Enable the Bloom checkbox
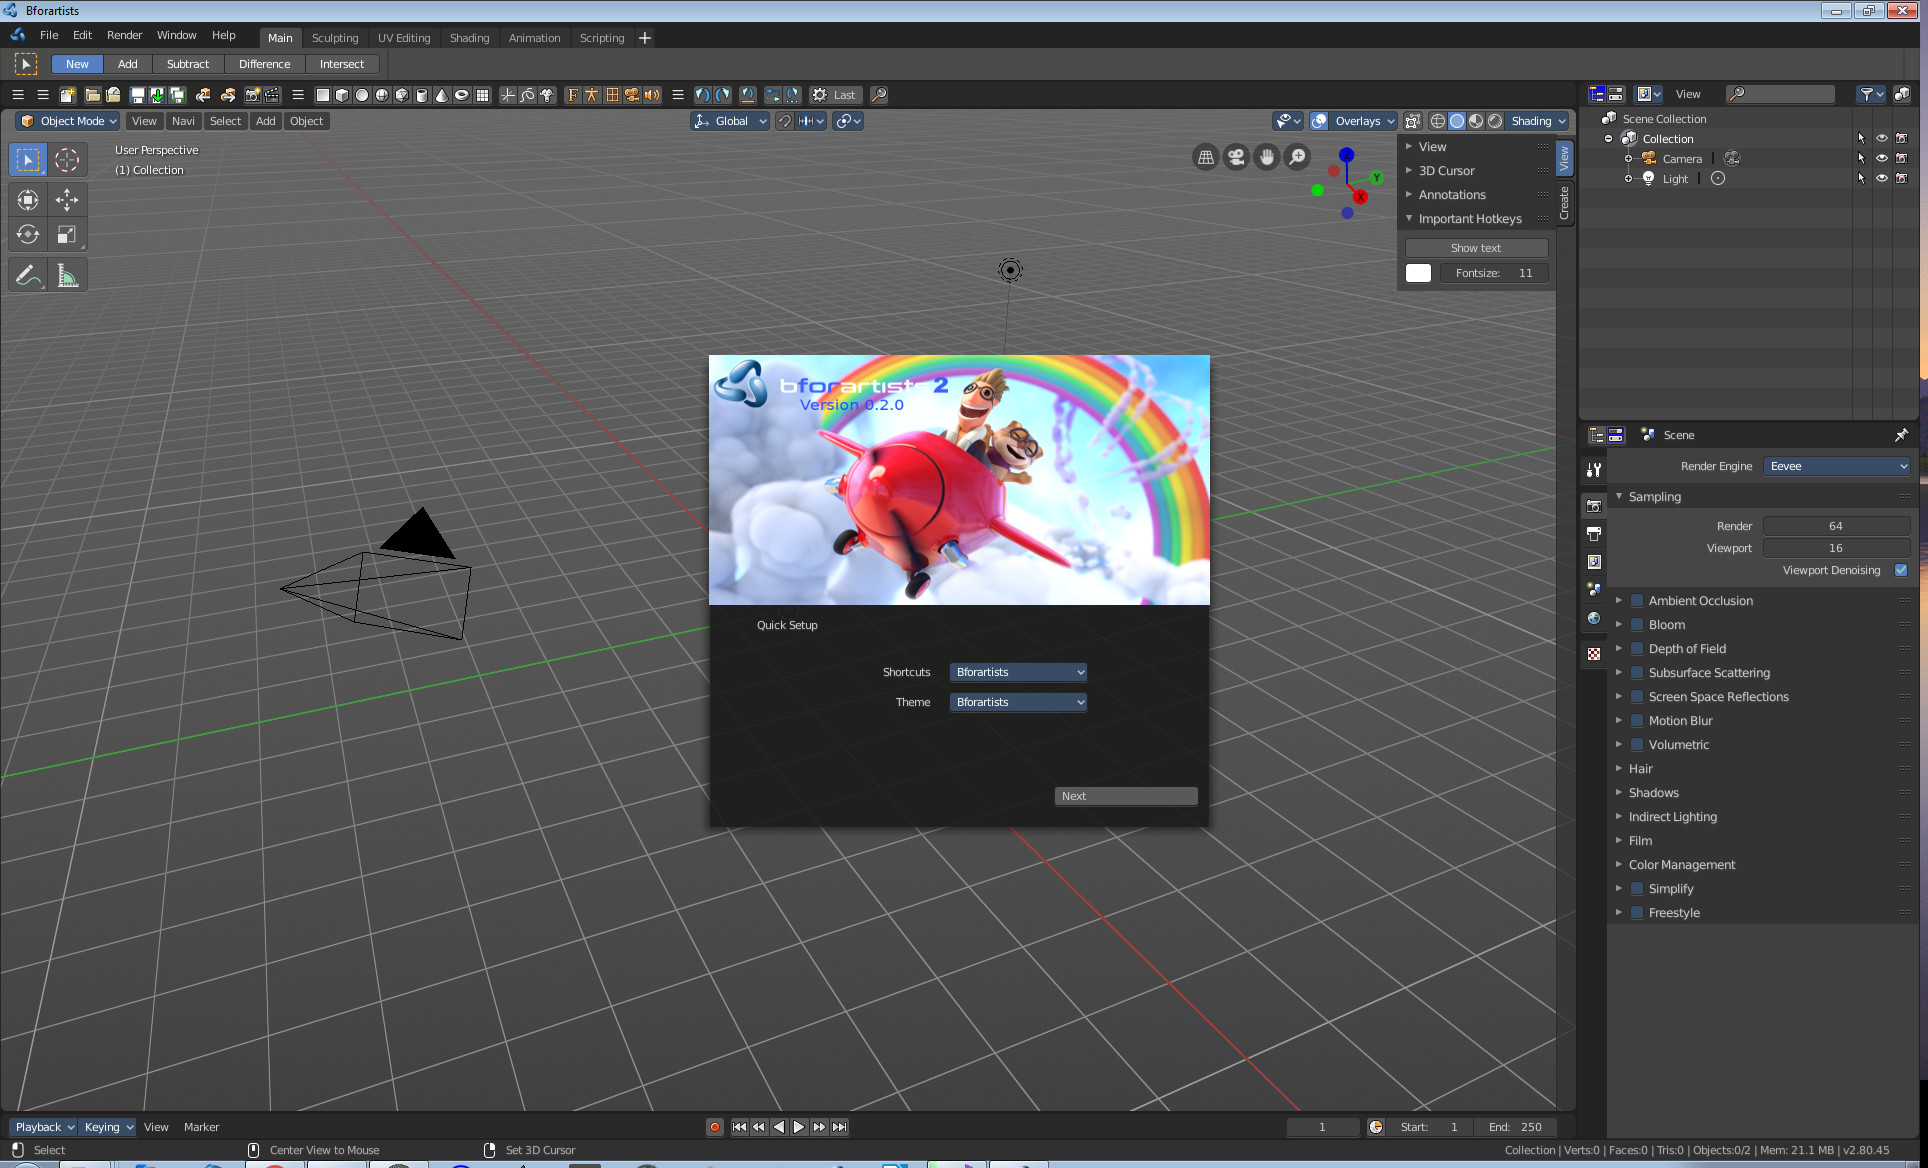Screen dimensions: 1928x1168 (x=1637, y=625)
